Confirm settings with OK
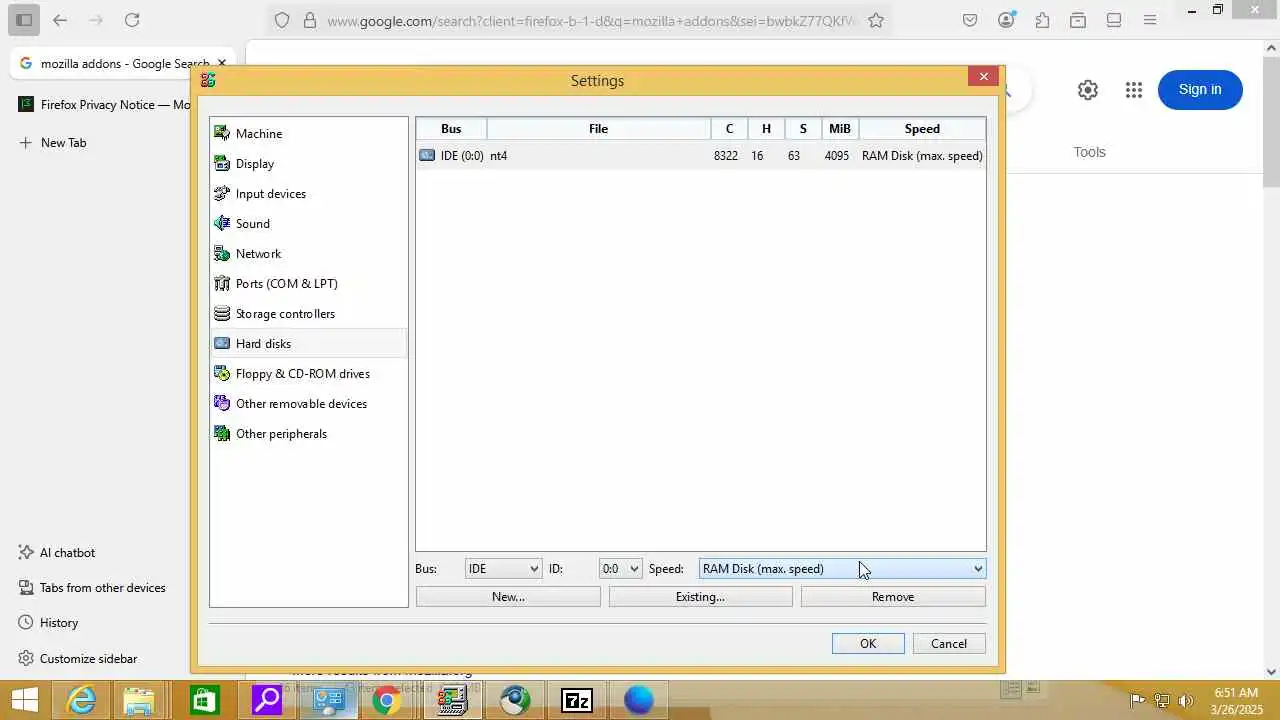Viewport: 1280px width, 720px height. [868, 643]
